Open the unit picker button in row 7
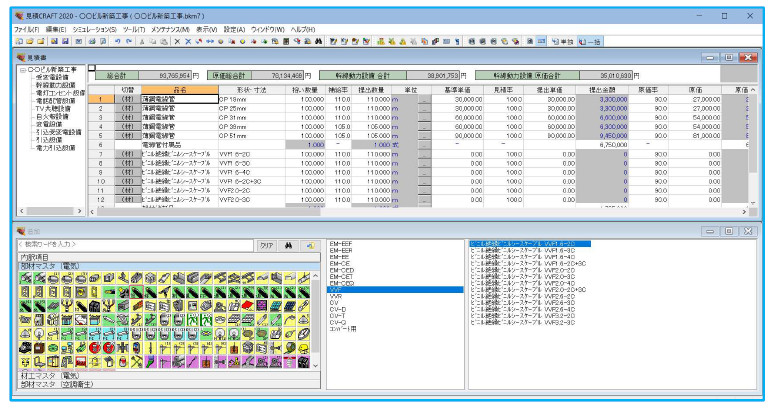Viewport: 774px width, 418px height. [424, 154]
